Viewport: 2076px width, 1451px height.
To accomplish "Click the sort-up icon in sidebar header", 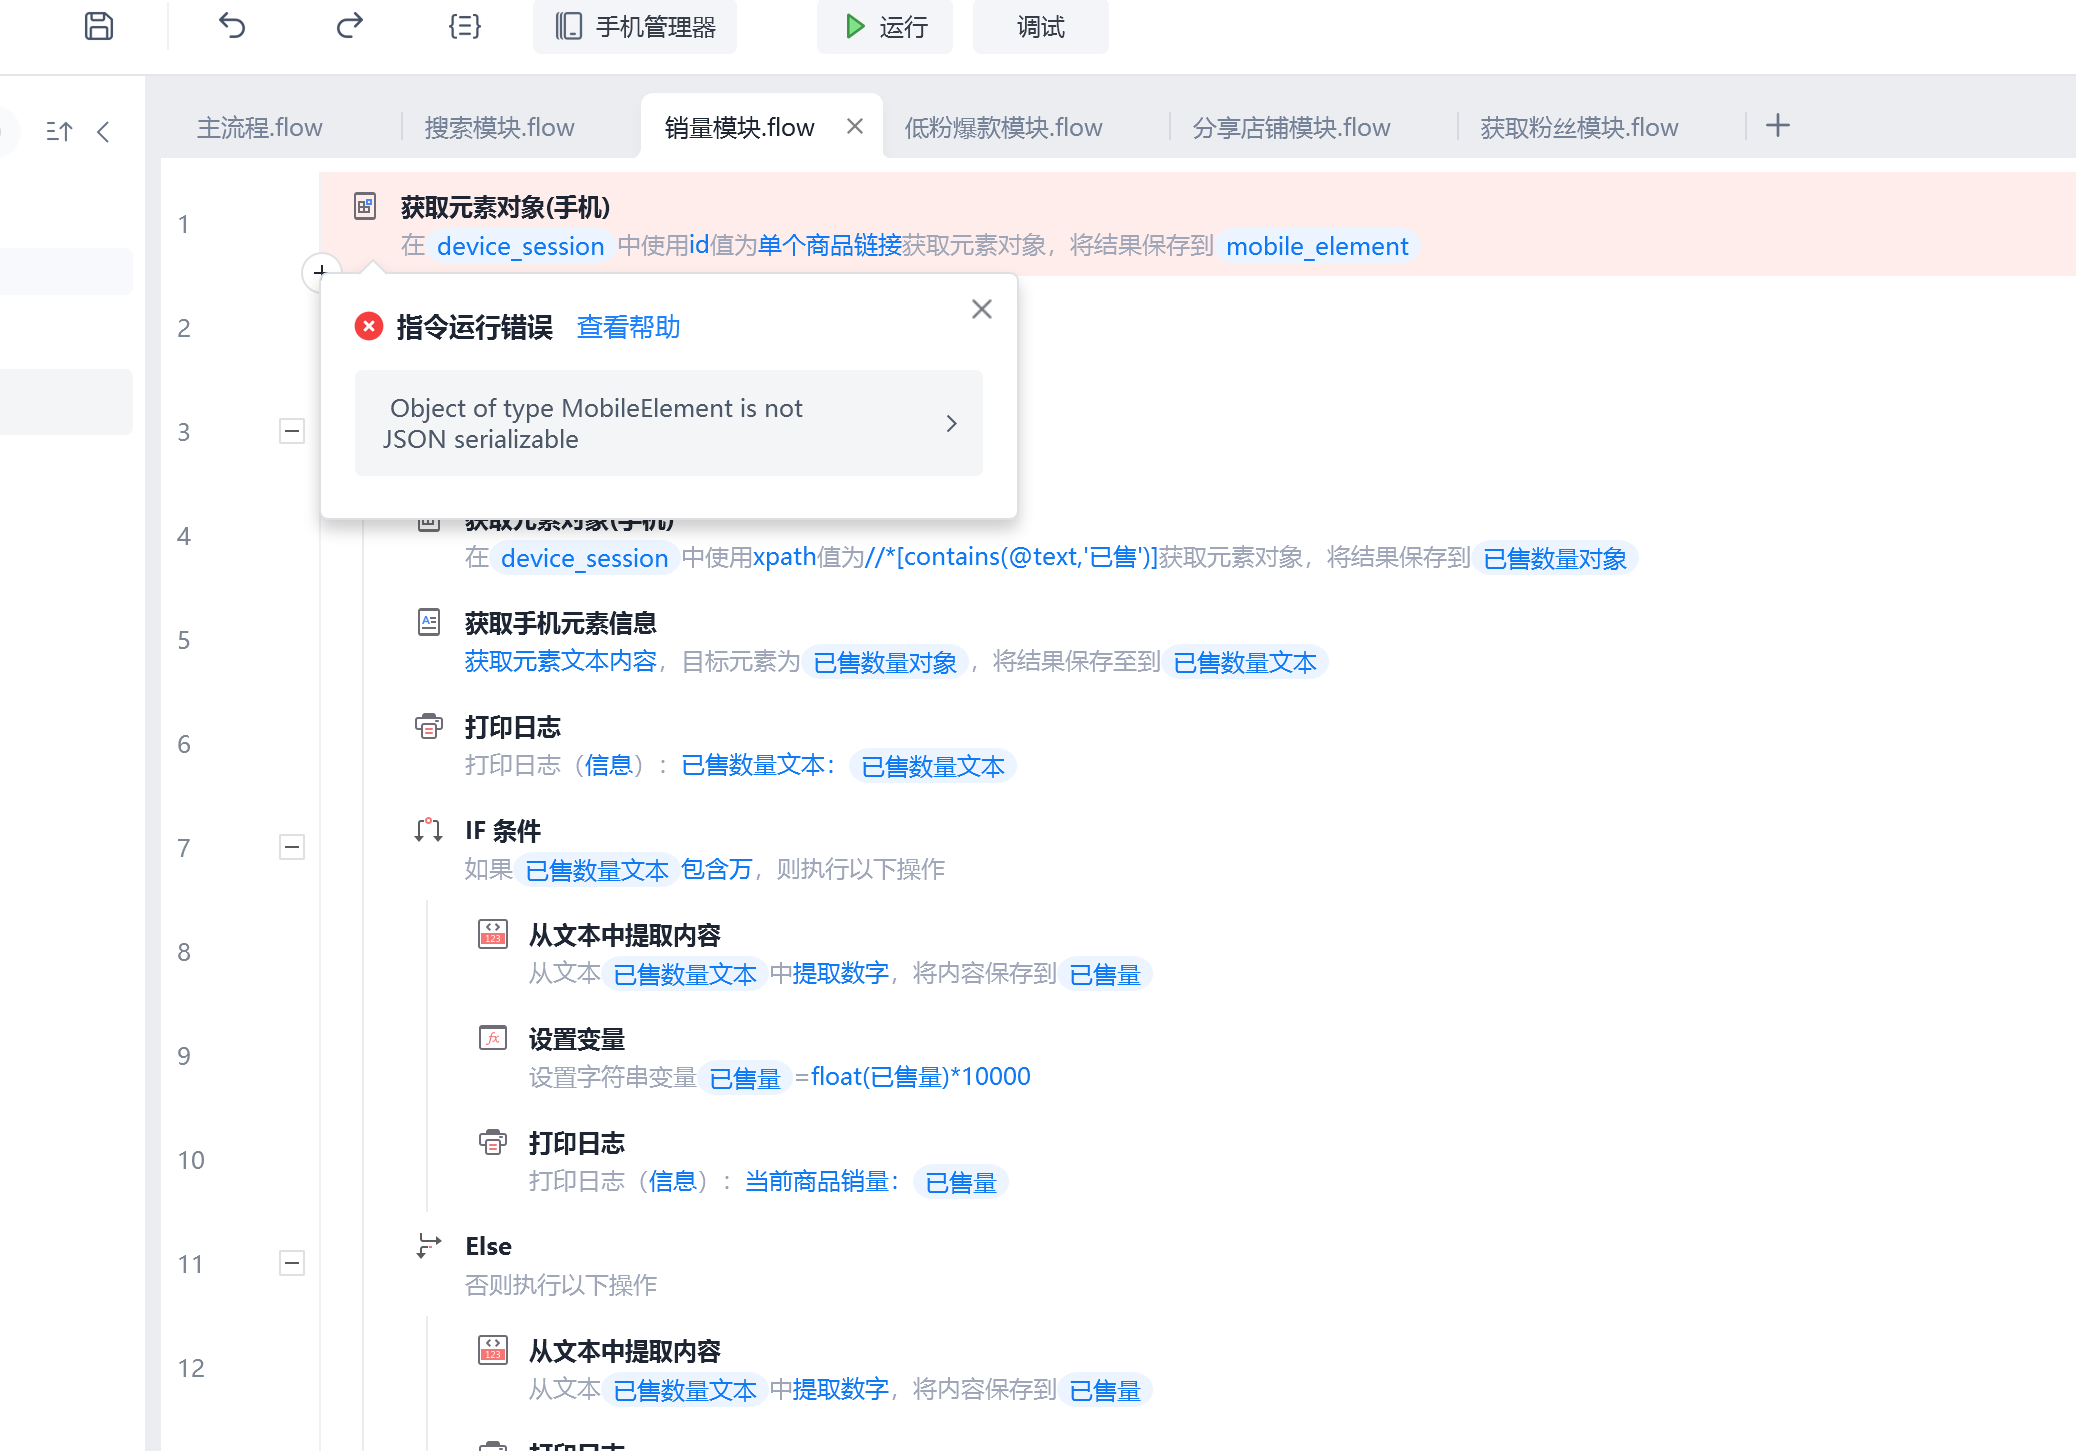I will (59, 132).
